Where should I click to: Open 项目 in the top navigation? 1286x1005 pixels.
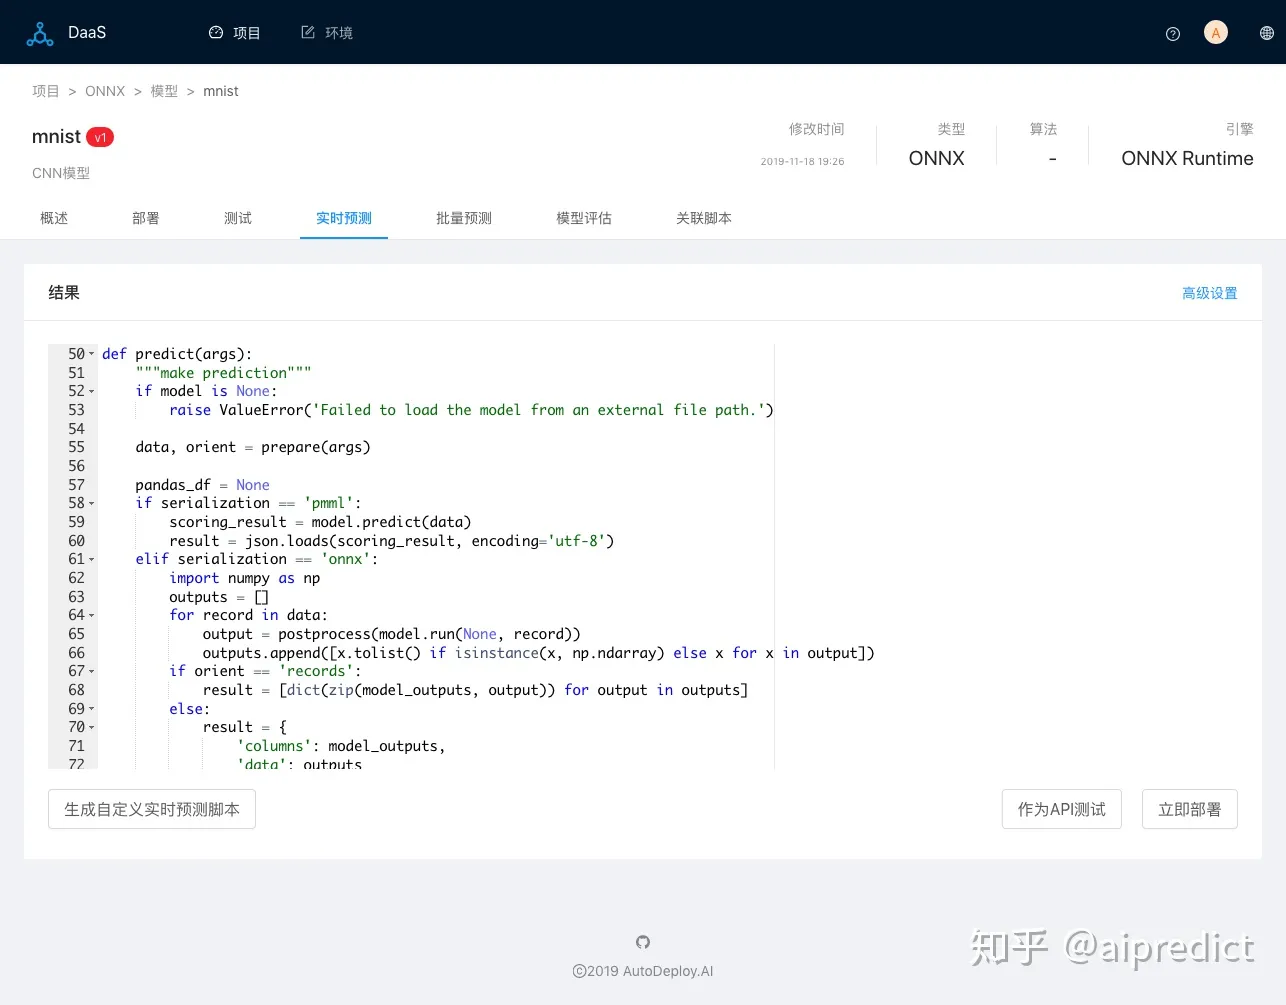(x=235, y=33)
